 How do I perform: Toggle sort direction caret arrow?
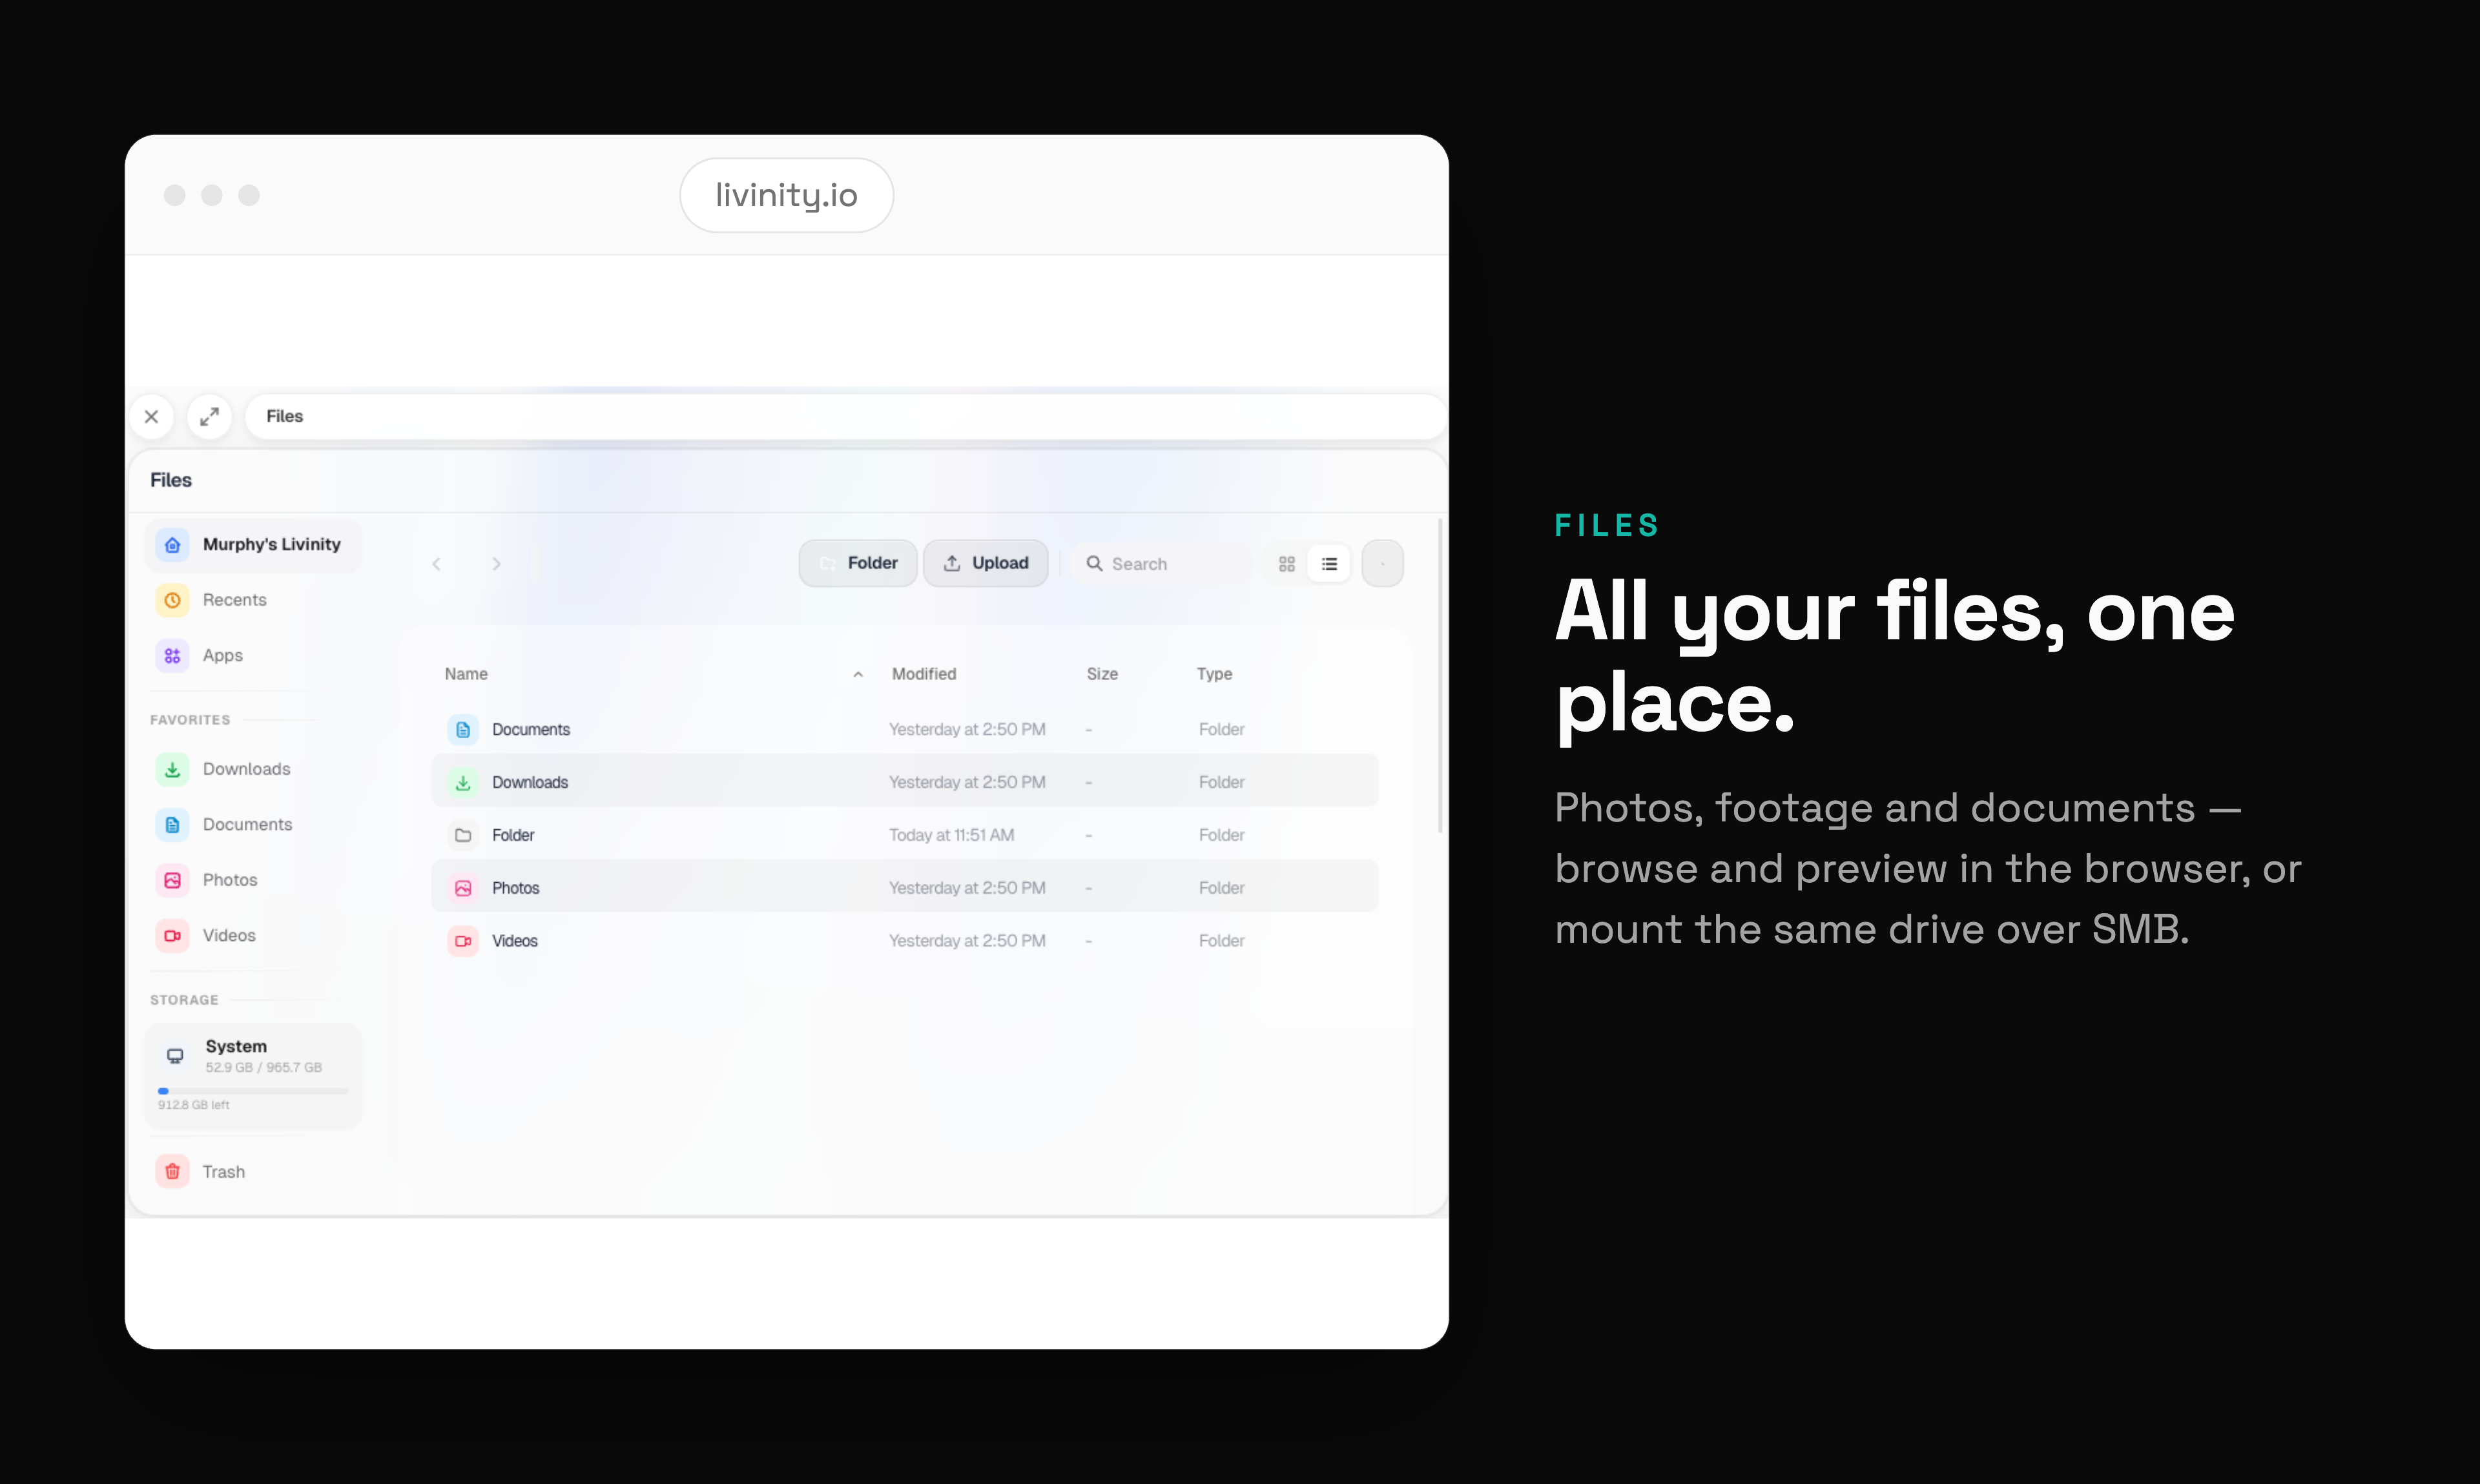858,675
